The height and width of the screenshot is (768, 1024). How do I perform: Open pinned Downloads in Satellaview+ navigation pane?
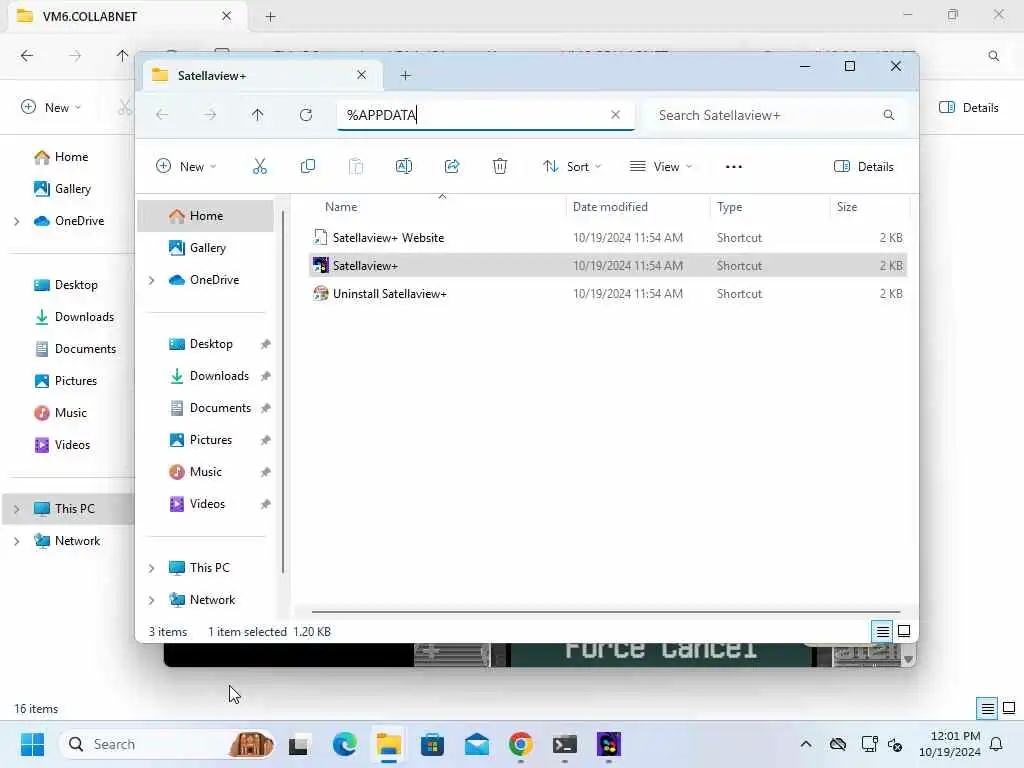(206, 376)
